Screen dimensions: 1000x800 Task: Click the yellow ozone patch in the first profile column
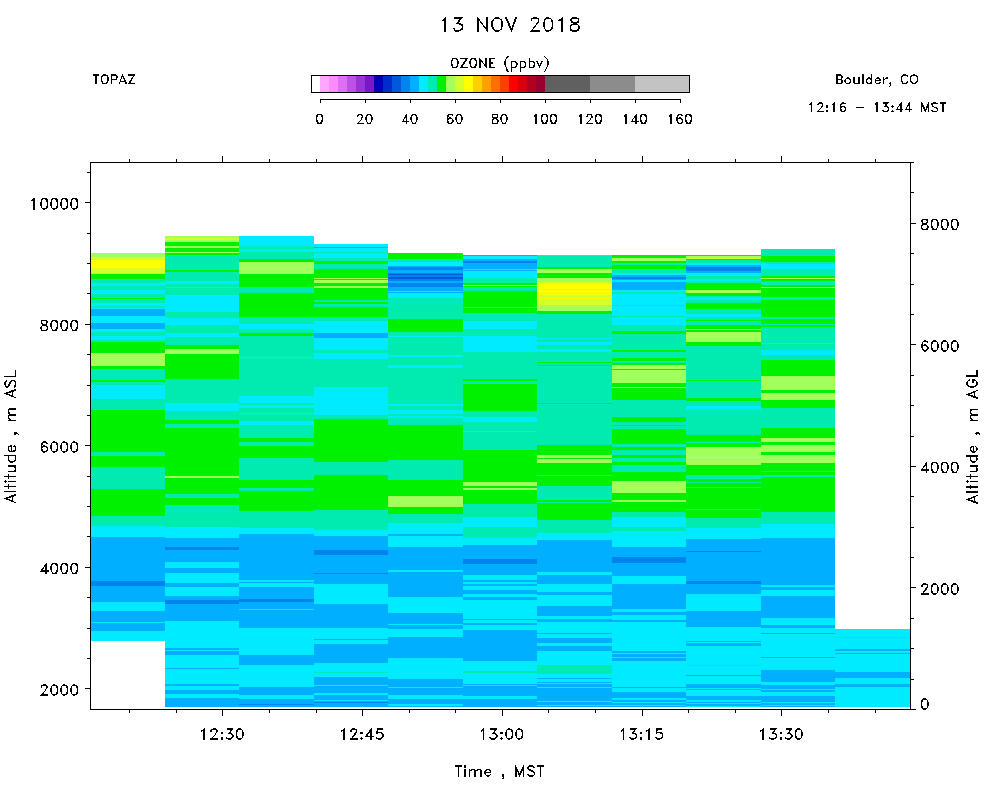128,265
